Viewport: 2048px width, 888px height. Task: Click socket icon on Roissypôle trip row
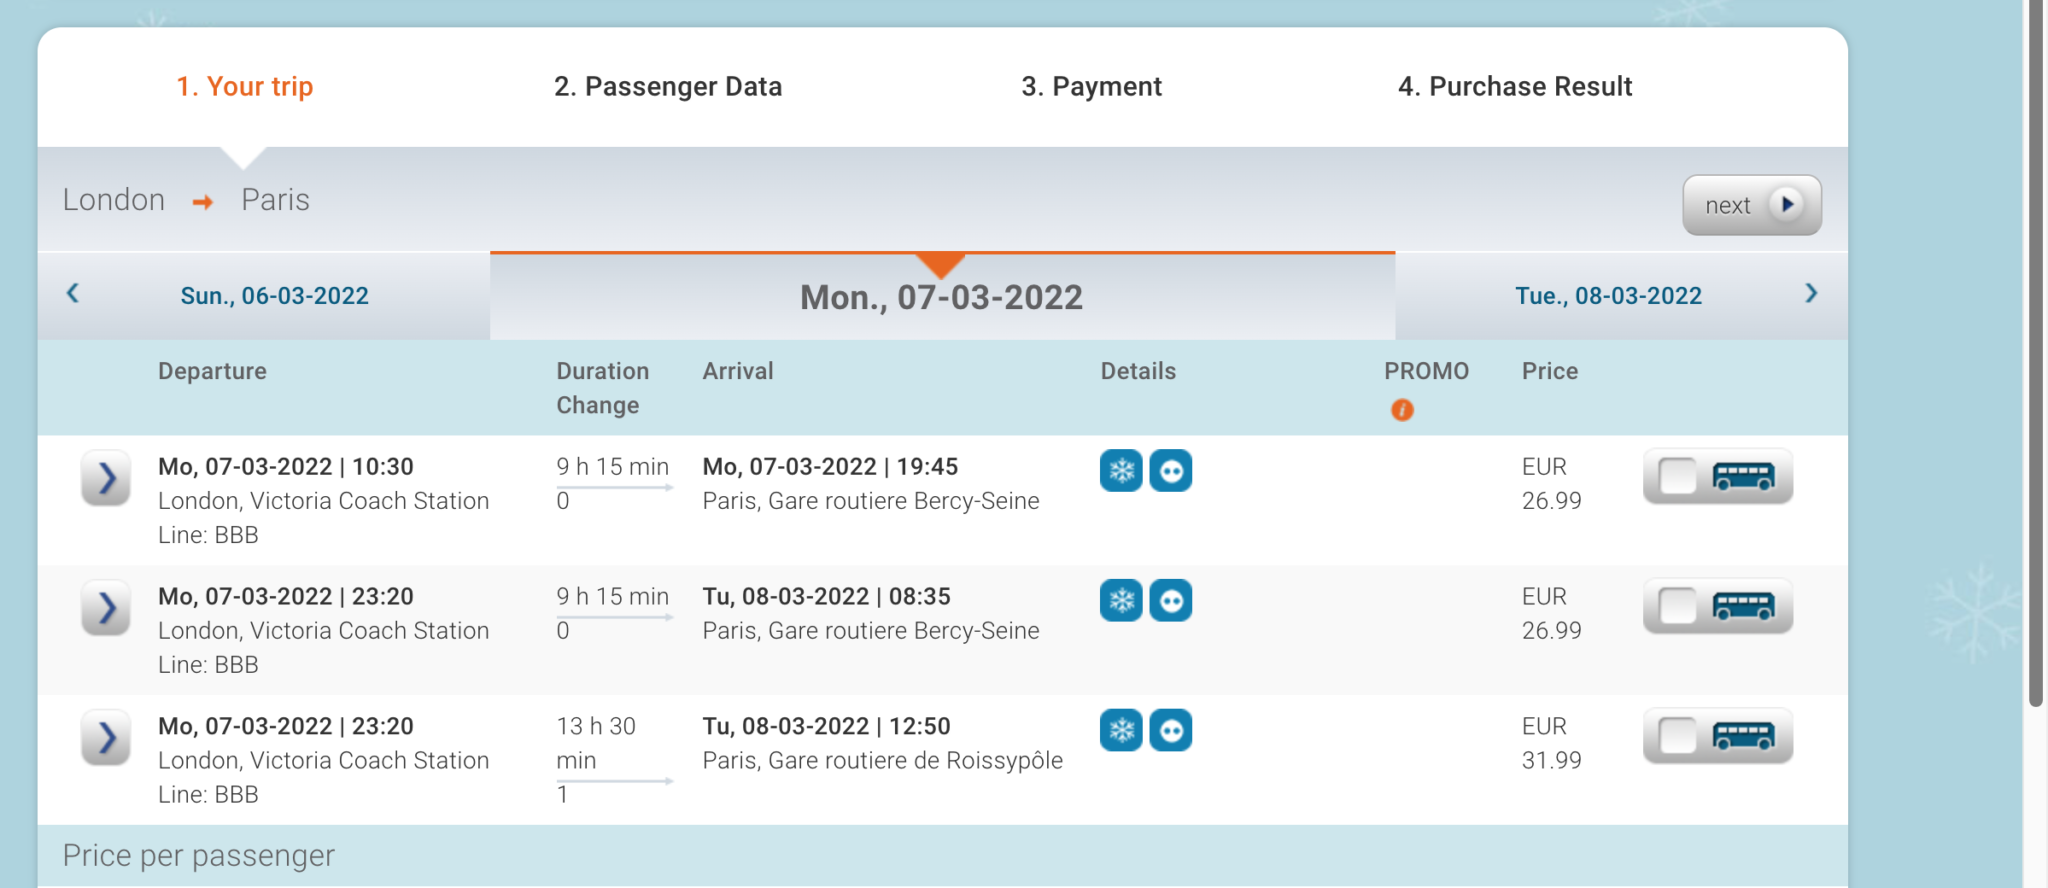pyautogui.click(x=1171, y=730)
